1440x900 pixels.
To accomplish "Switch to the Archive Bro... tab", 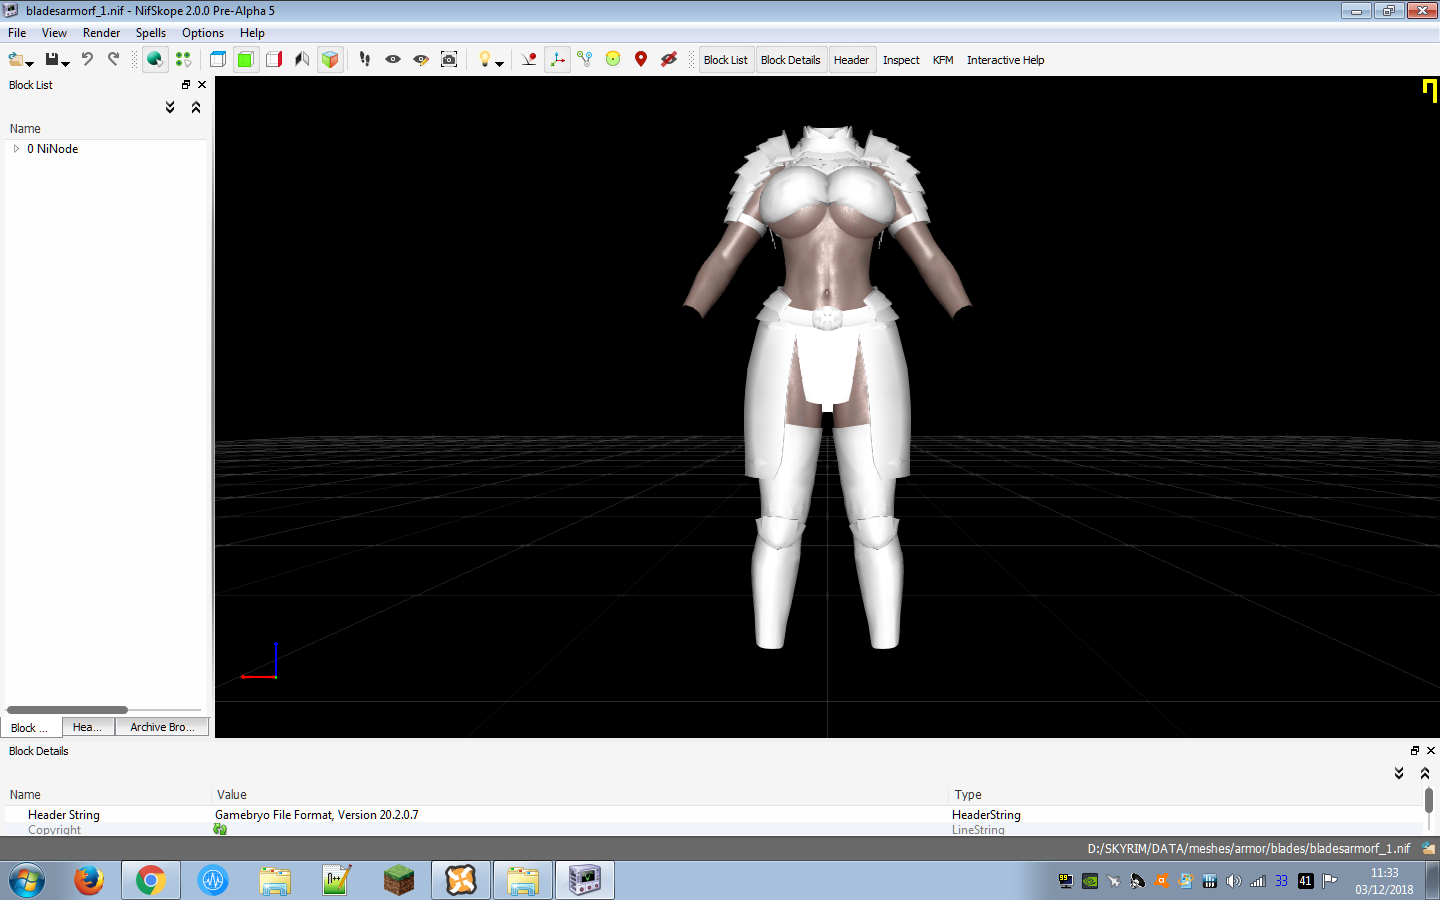I will (x=162, y=727).
